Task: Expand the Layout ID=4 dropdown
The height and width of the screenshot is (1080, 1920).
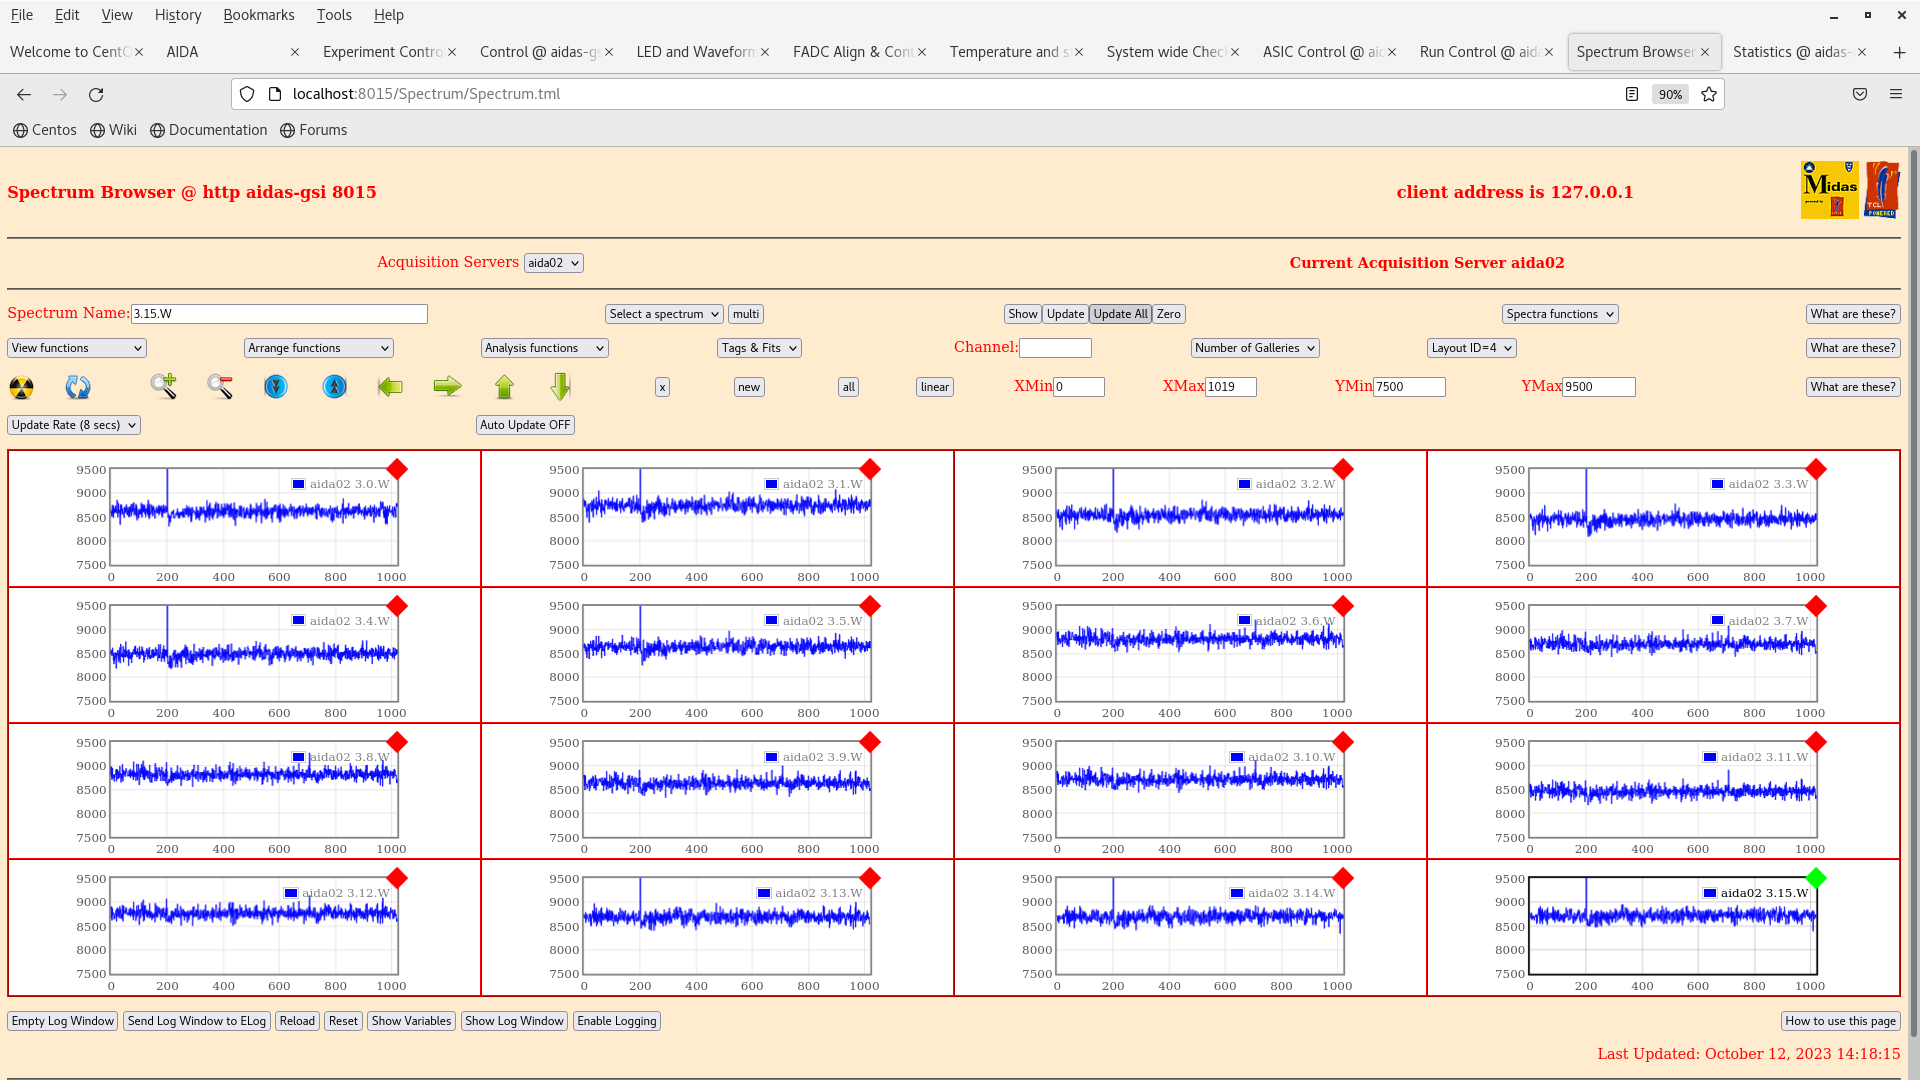Action: (x=1471, y=348)
